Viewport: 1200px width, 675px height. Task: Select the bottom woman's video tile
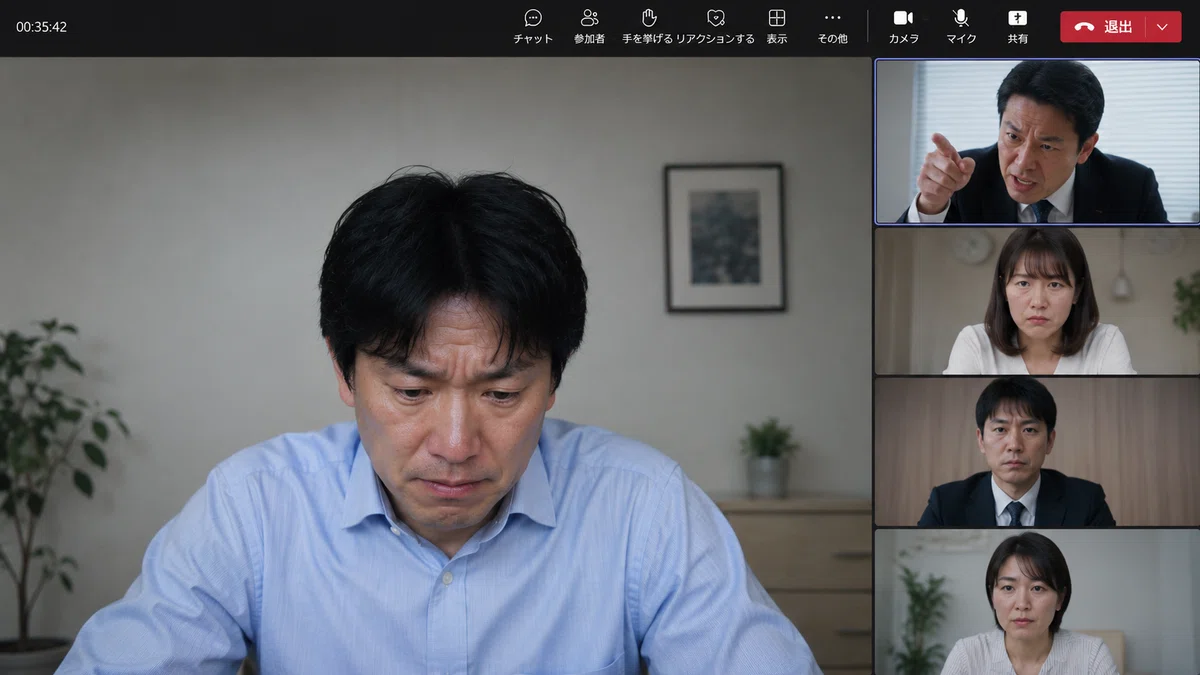(x=1037, y=602)
